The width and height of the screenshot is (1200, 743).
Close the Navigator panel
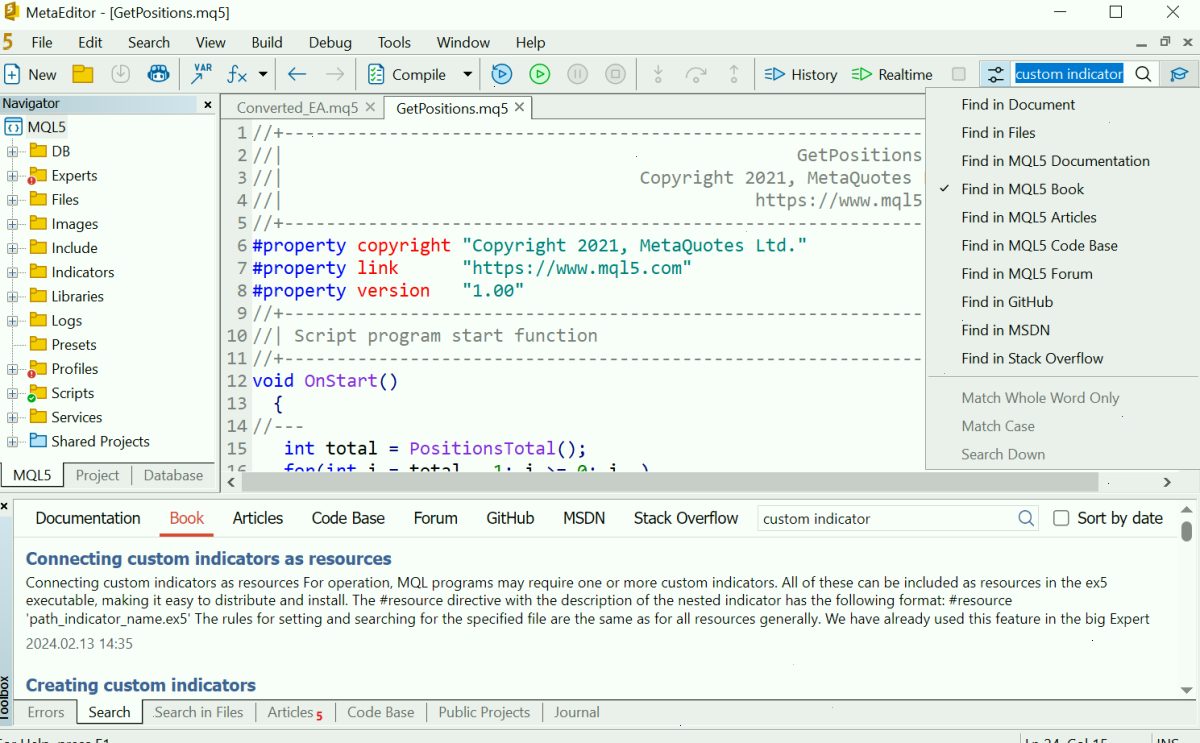tap(208, 104)
